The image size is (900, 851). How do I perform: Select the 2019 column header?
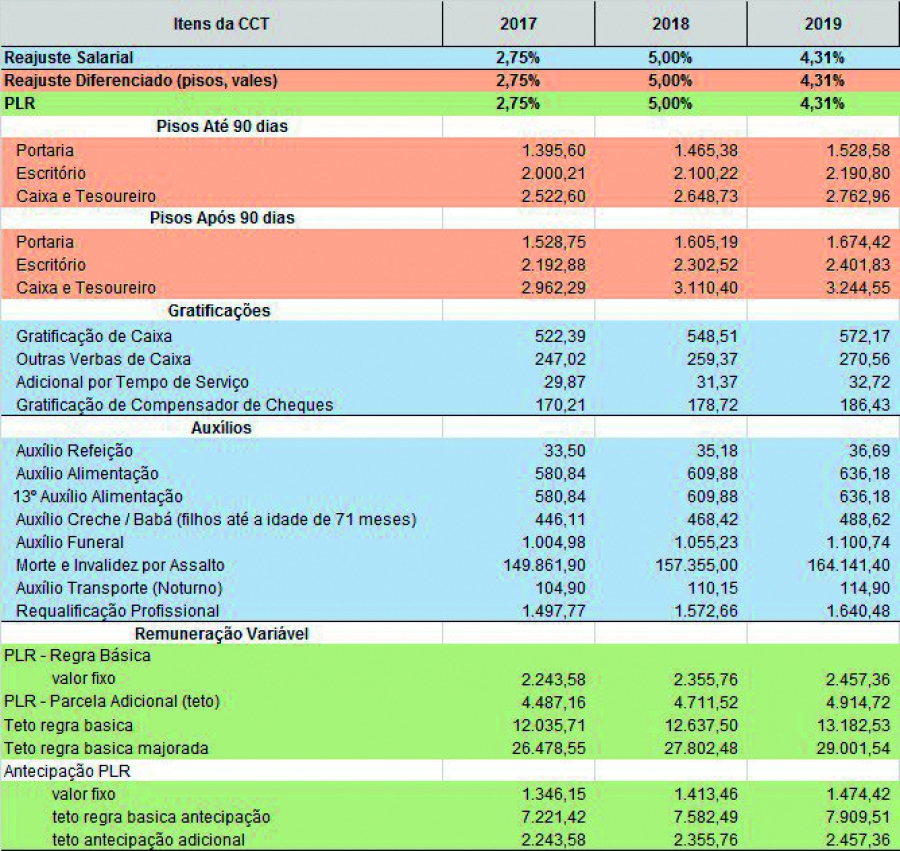point(823,24)
